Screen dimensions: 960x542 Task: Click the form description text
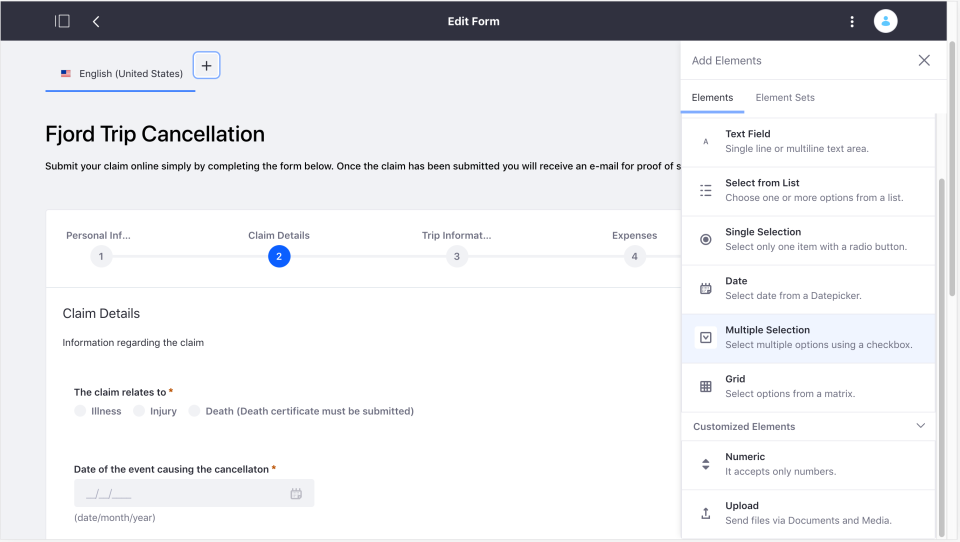pos(363,166)
